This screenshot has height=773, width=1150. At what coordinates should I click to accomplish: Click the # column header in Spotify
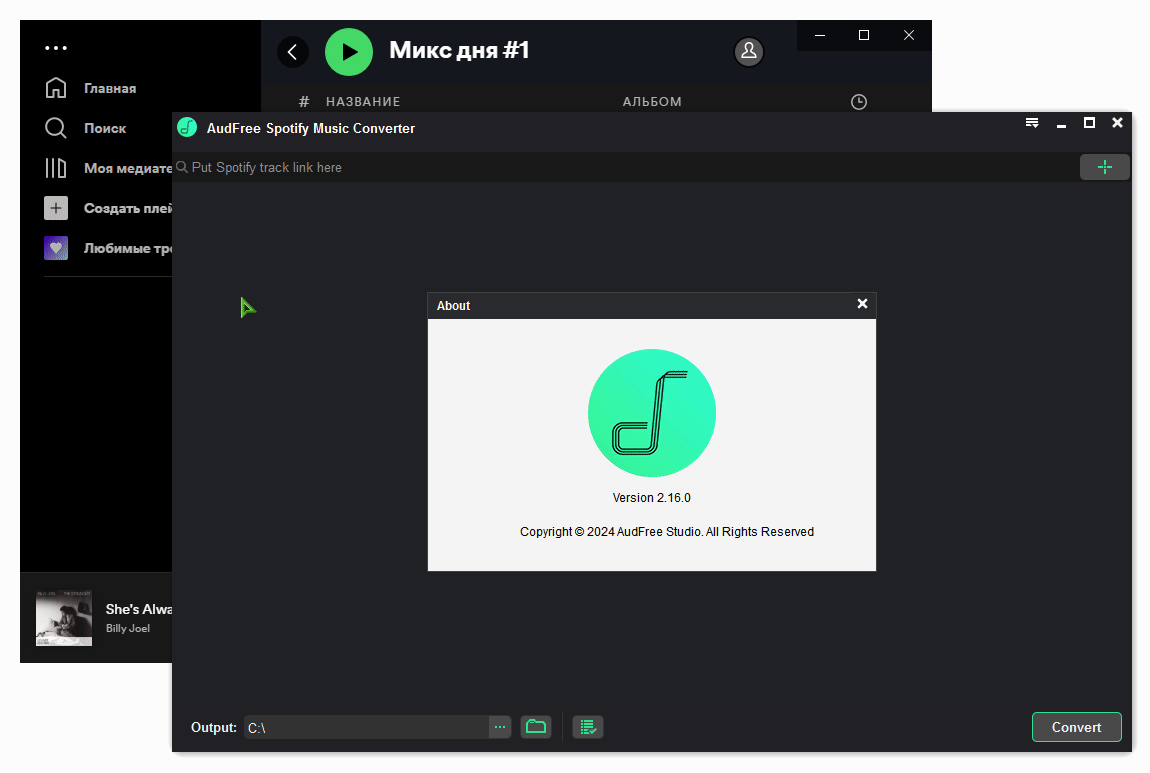click(x=304, y=102)
